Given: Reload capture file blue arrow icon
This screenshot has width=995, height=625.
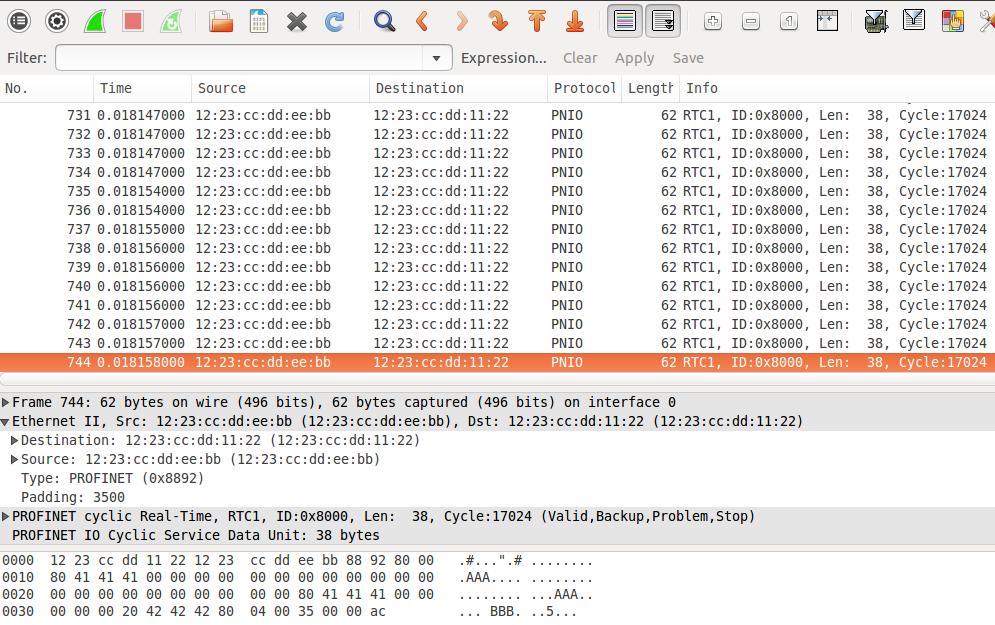Looking at the screenshot, I should [334, 21].
